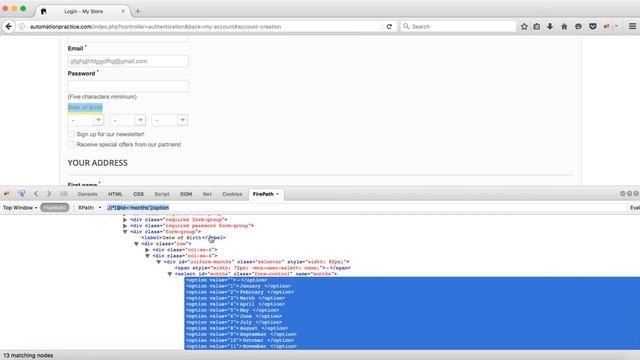Screen dimensions: 640x360
Task: Open the chat bubble toolbar icon
Action: [x=578, y=27]
